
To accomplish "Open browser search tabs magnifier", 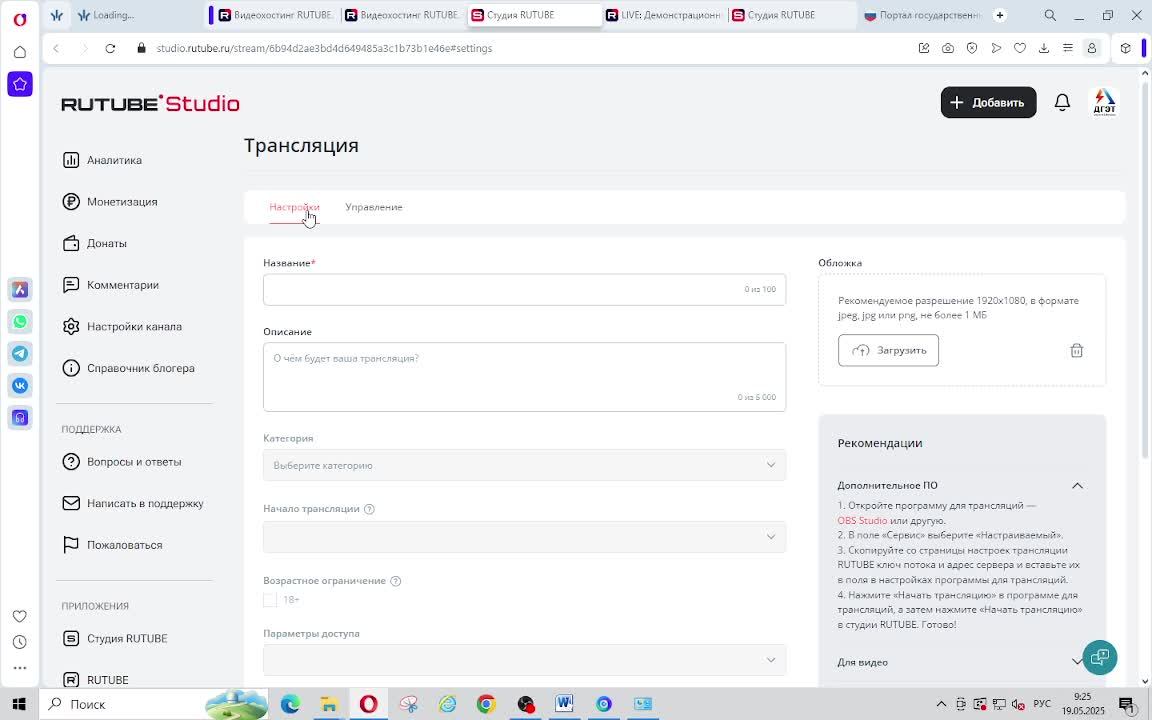I will [x=1050, y=15].
